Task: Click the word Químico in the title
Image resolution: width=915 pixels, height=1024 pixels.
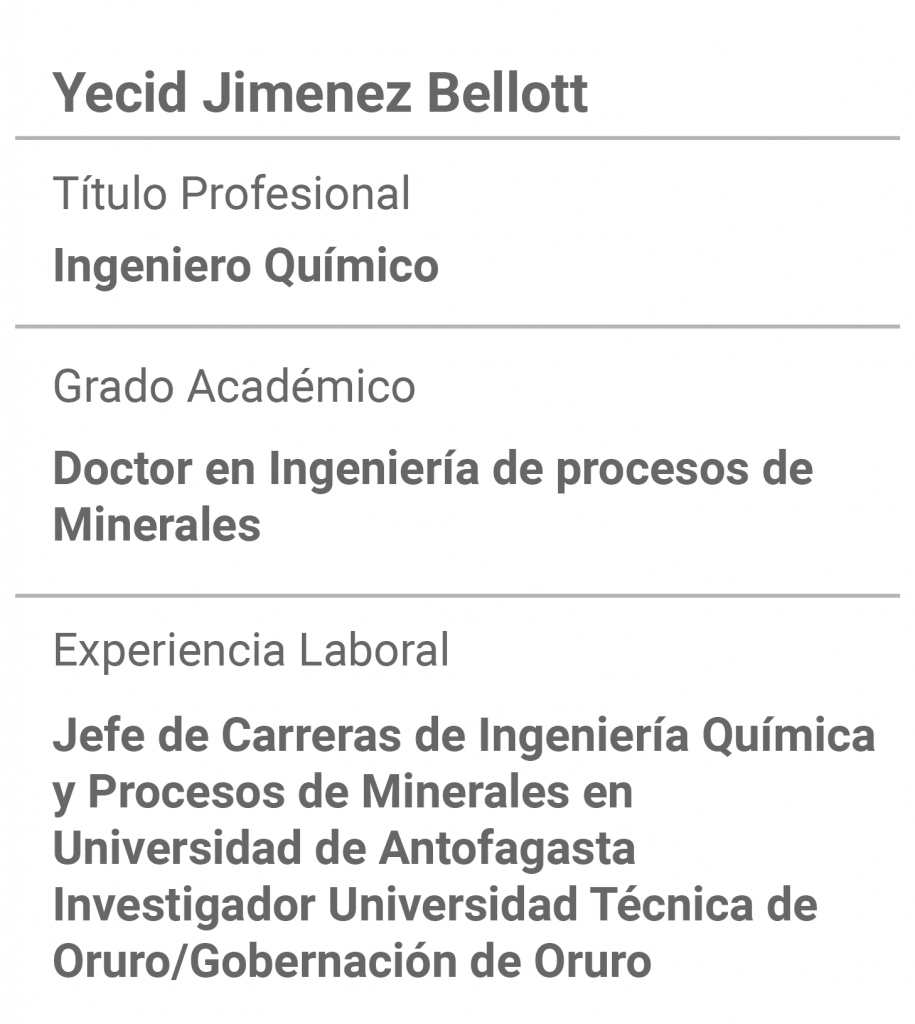Action: [351, 266]
